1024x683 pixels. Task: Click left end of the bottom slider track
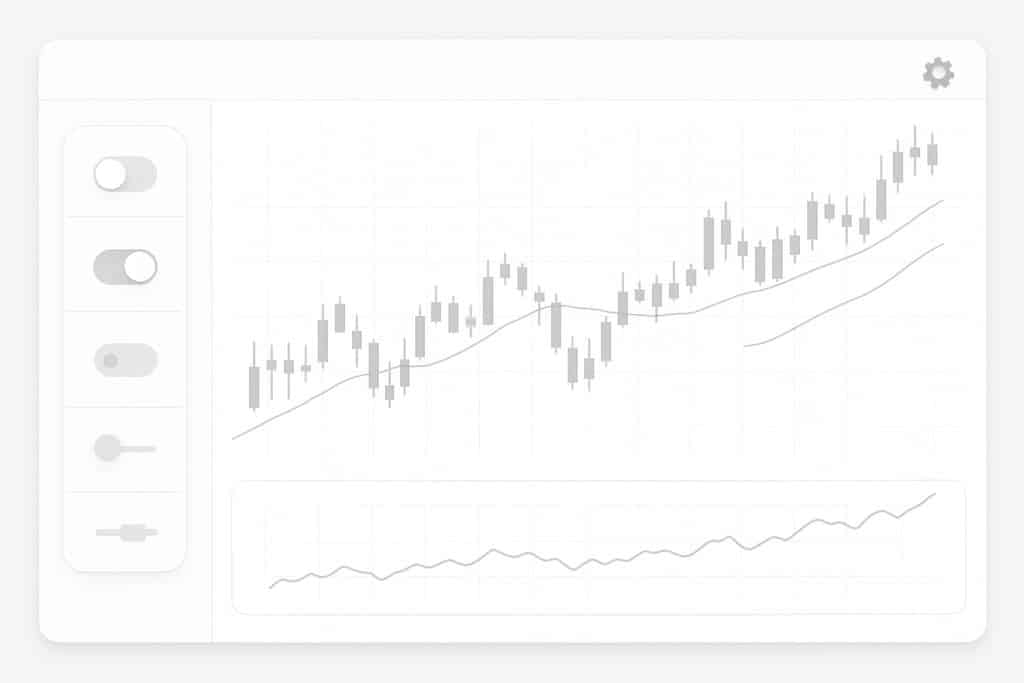click(100, 532)
